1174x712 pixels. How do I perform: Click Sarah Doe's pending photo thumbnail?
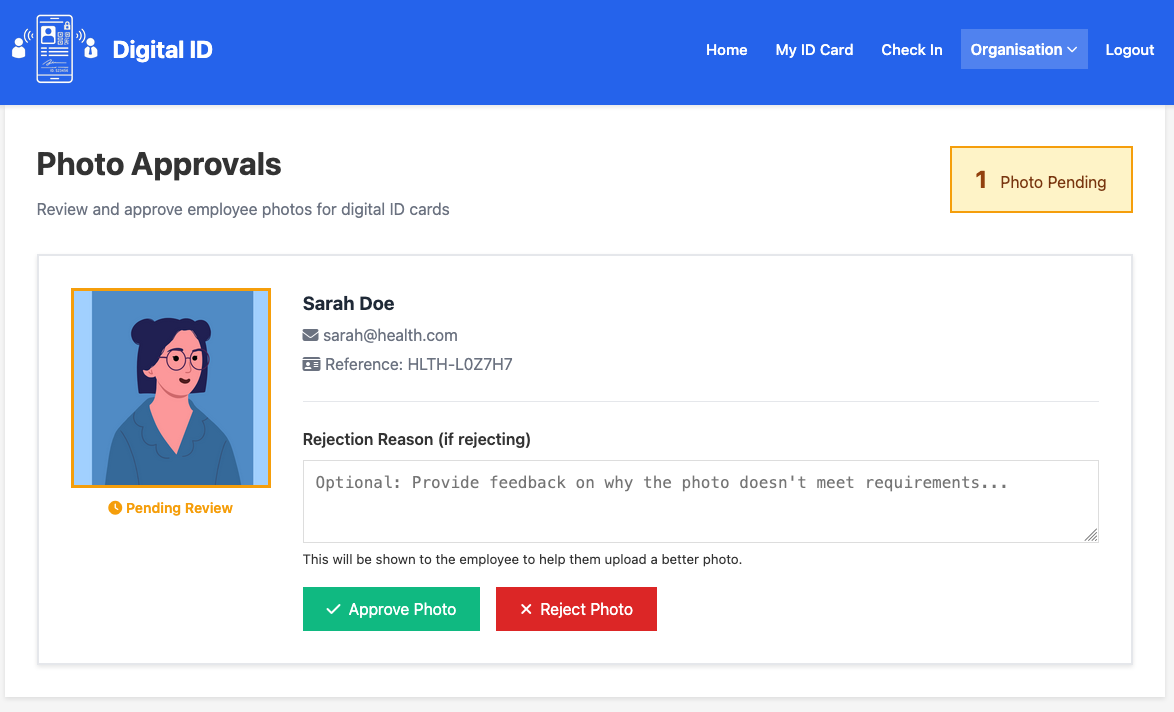[171, 388]
